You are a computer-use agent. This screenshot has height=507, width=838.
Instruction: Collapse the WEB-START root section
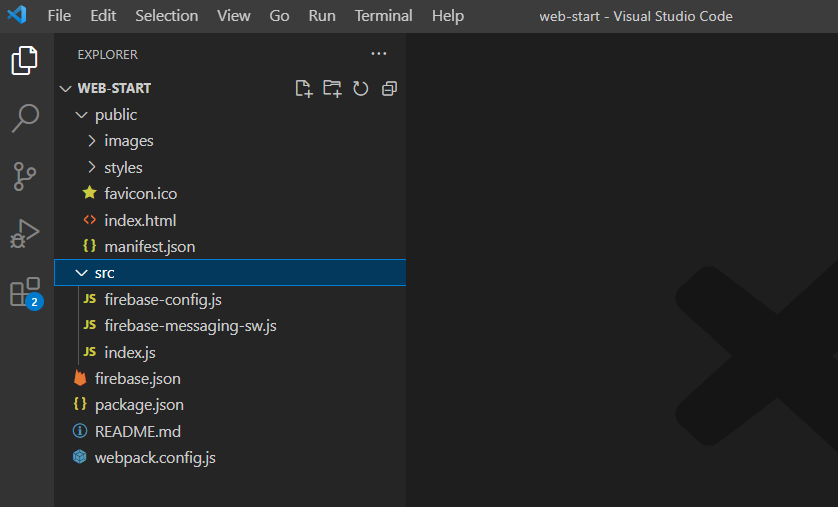(65, 89)
